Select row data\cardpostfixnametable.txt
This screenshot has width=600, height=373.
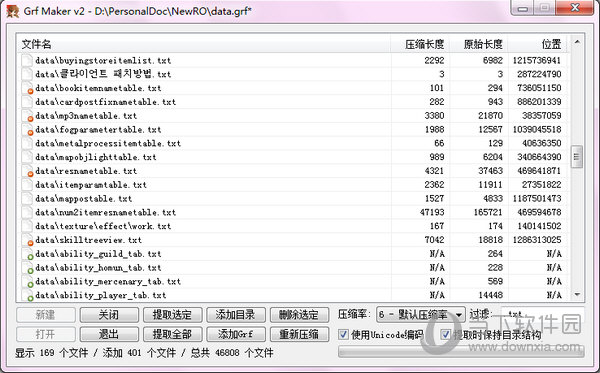[x=293, y=102]
